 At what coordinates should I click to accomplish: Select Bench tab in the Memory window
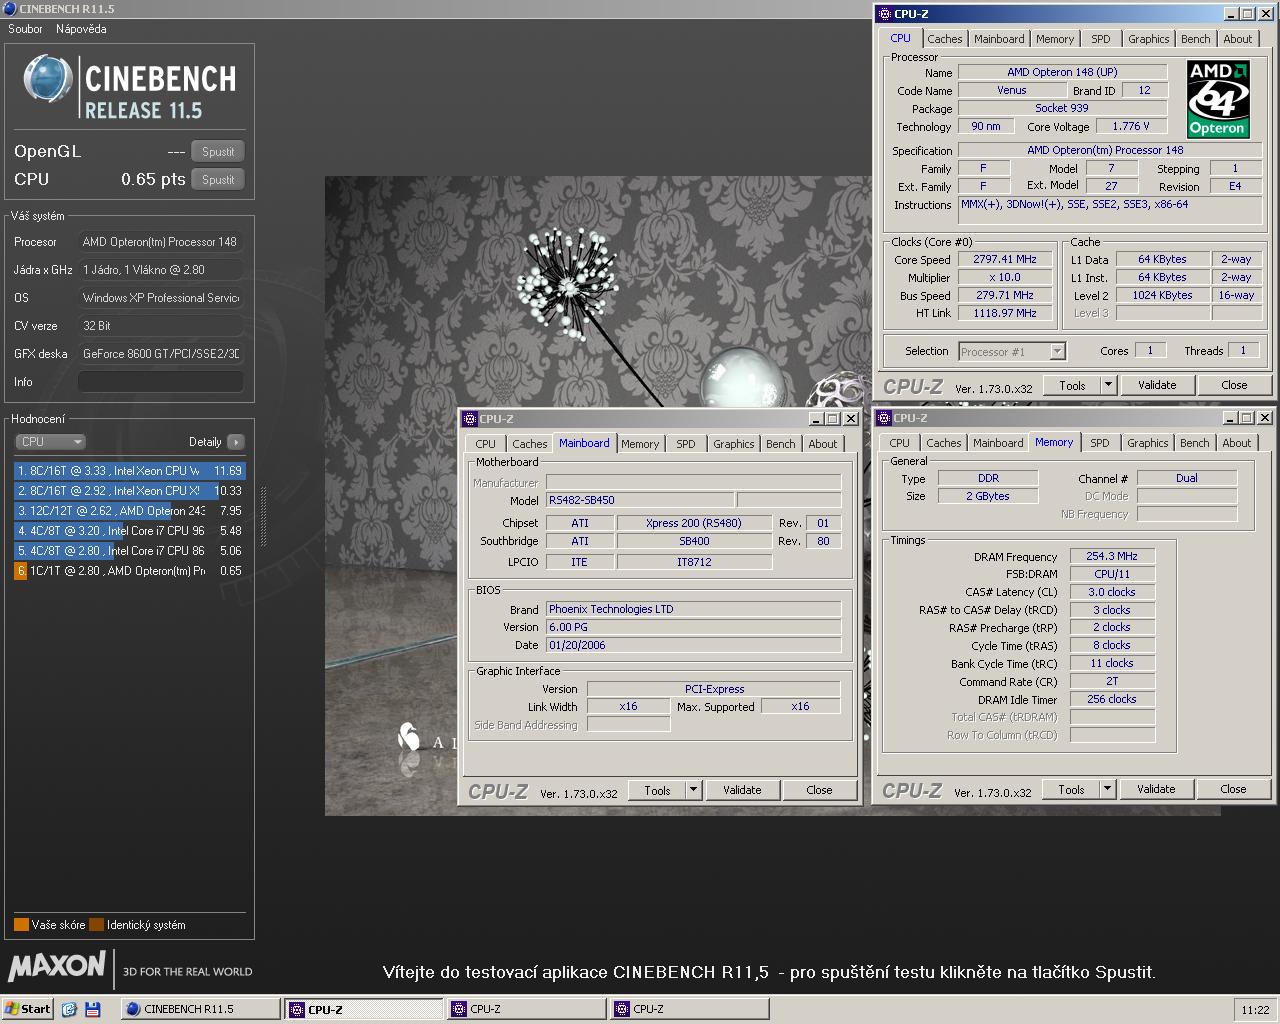click(1195, 443)
